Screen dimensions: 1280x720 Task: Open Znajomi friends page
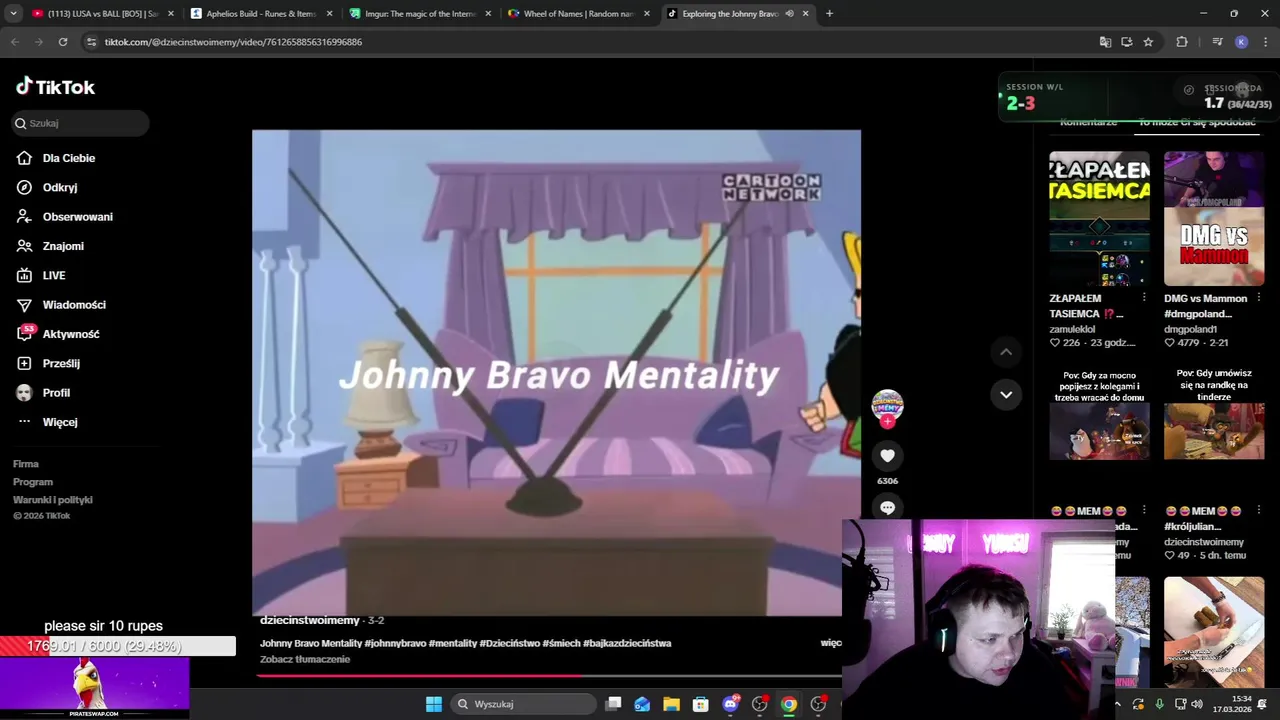pyautogui.click(x=63, y=246)
